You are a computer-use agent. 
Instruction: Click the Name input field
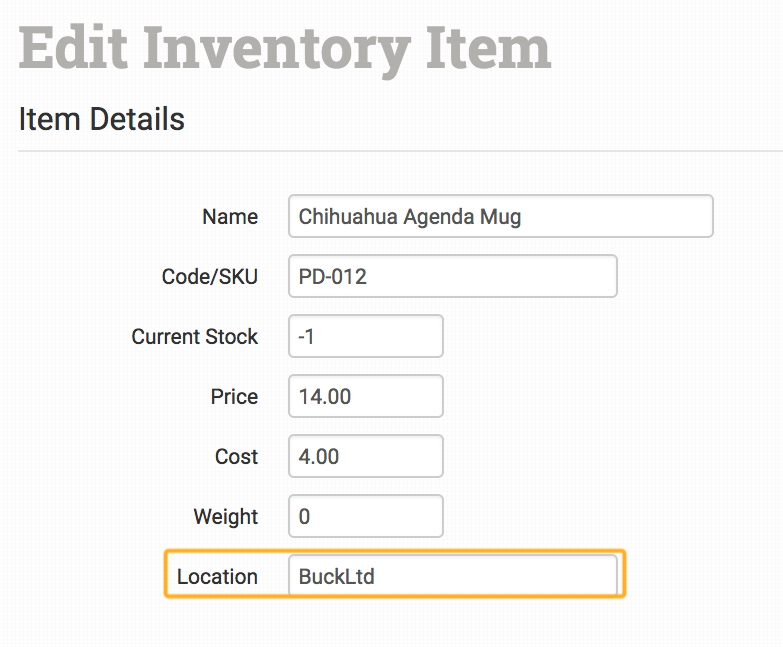[500, 216]
